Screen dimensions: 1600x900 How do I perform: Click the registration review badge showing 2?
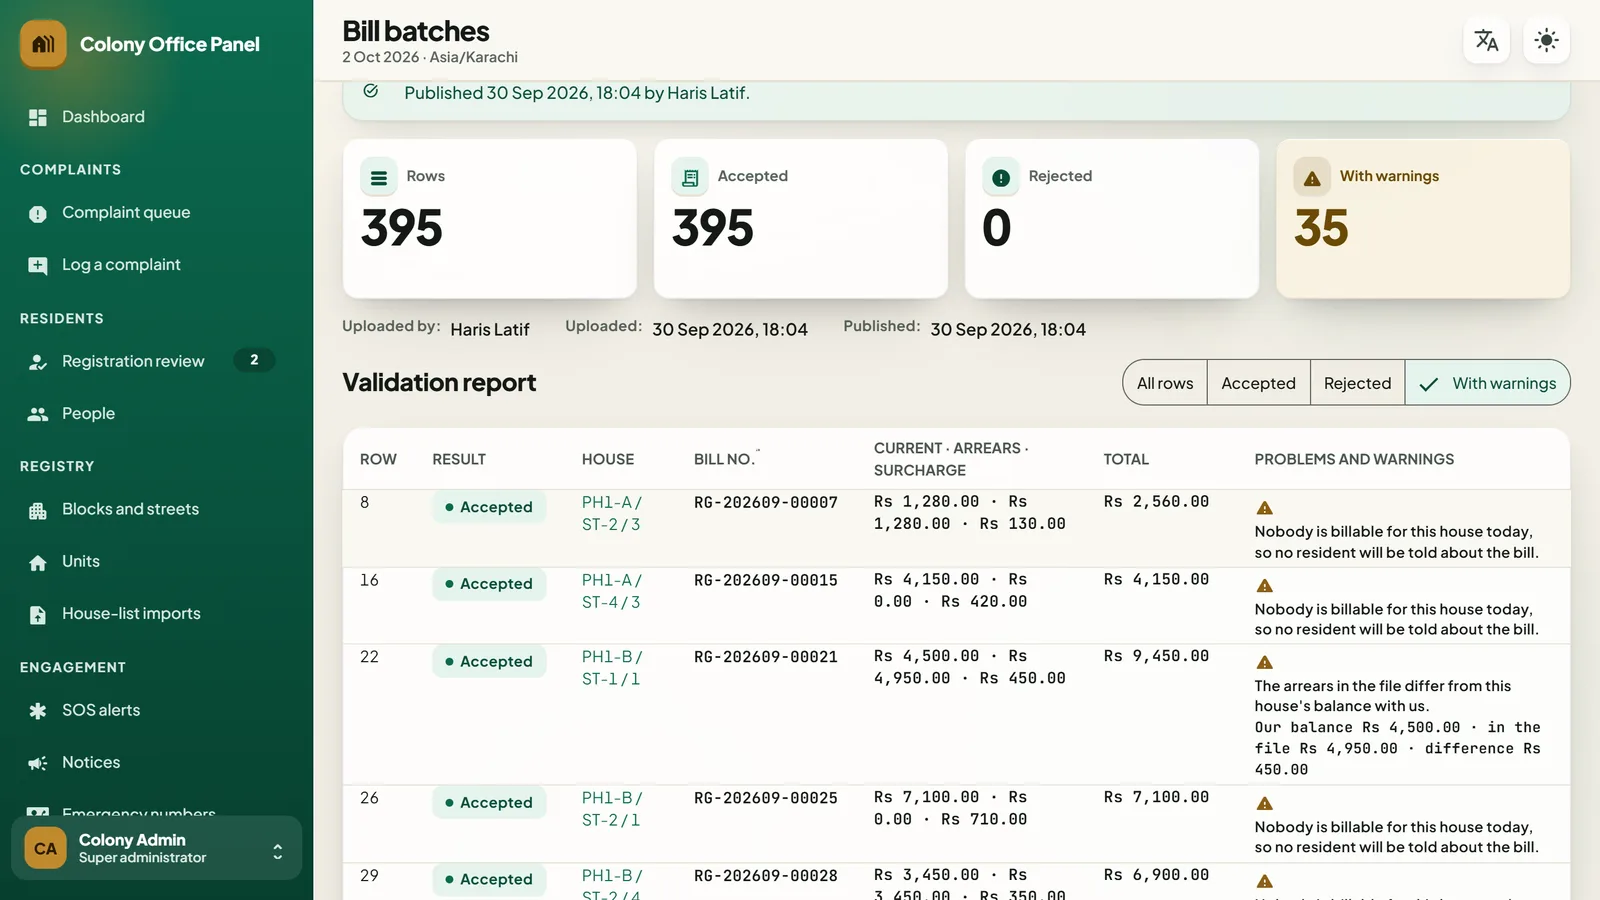(x=254, y=360)
